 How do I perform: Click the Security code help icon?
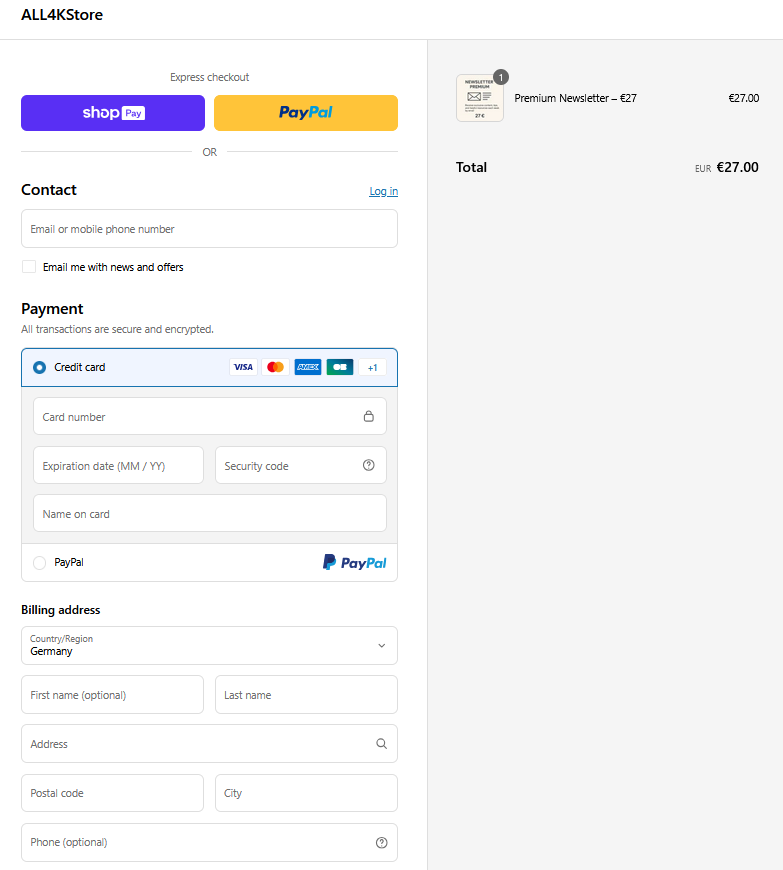[368, 465]
